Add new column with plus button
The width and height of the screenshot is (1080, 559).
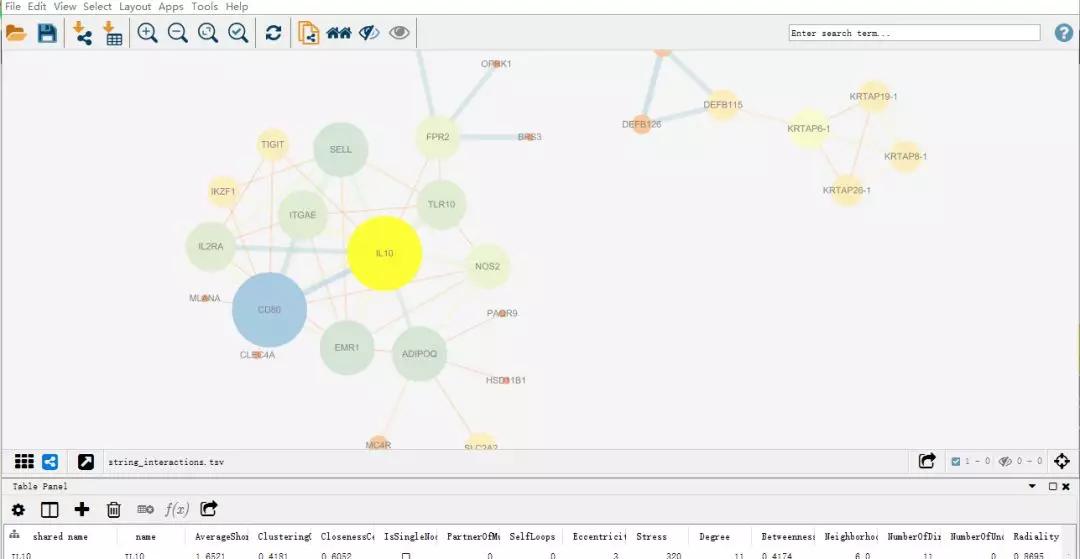pyautogui.click(x=82, y=509)
